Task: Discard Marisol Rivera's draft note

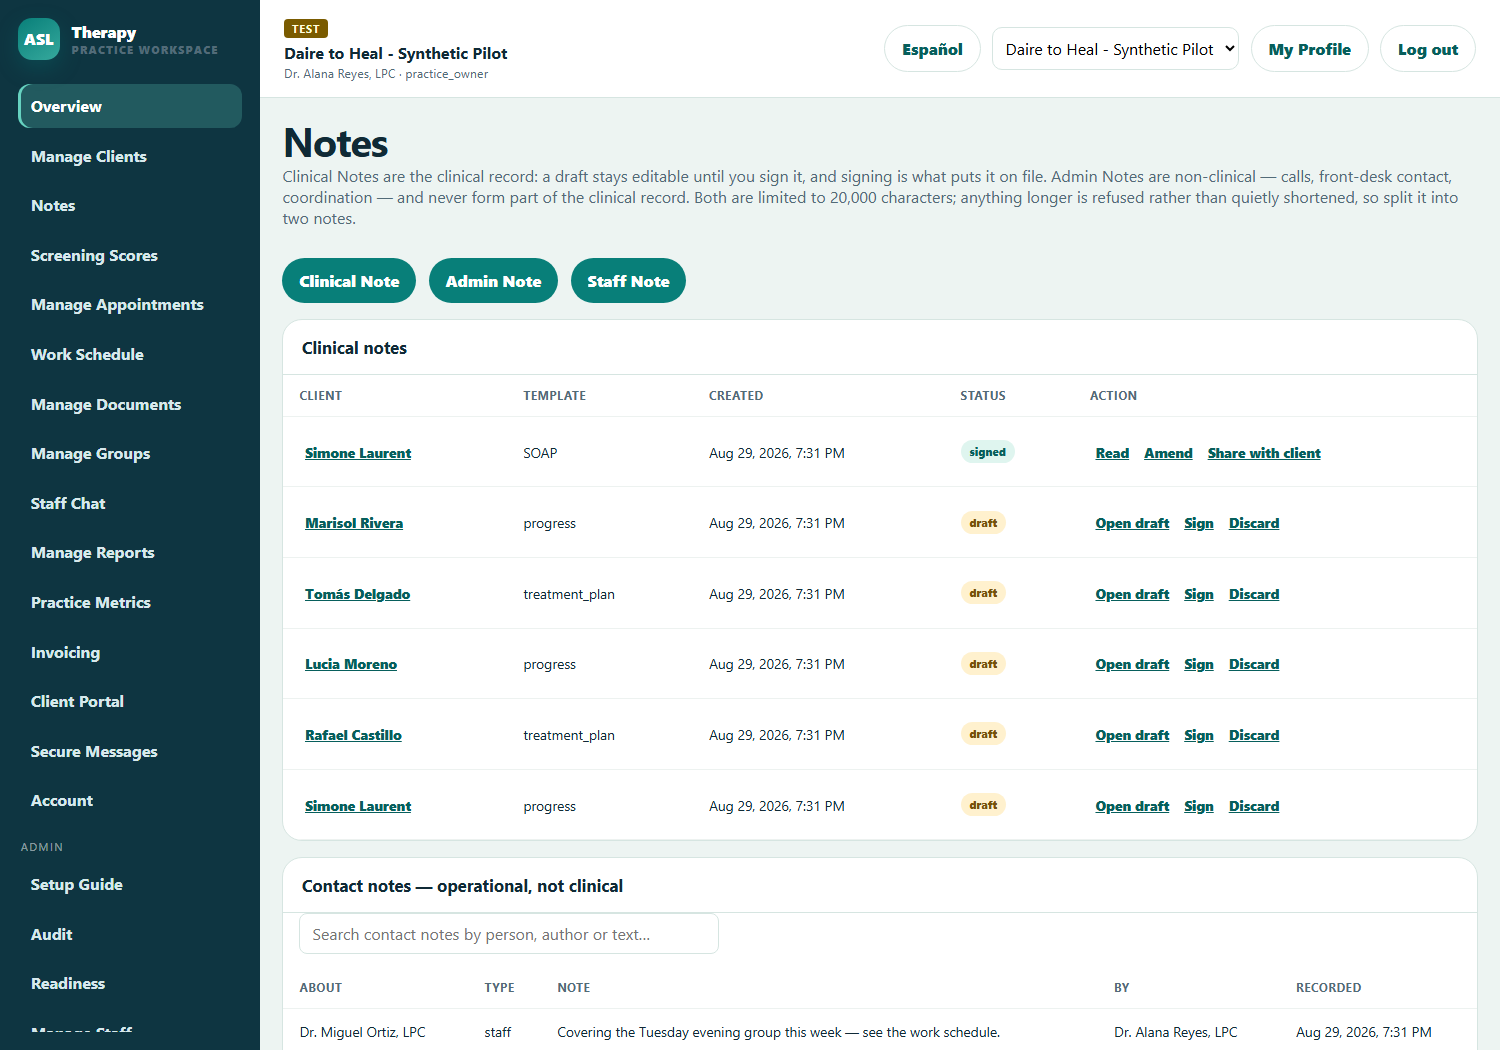Action: [1254, 523]
